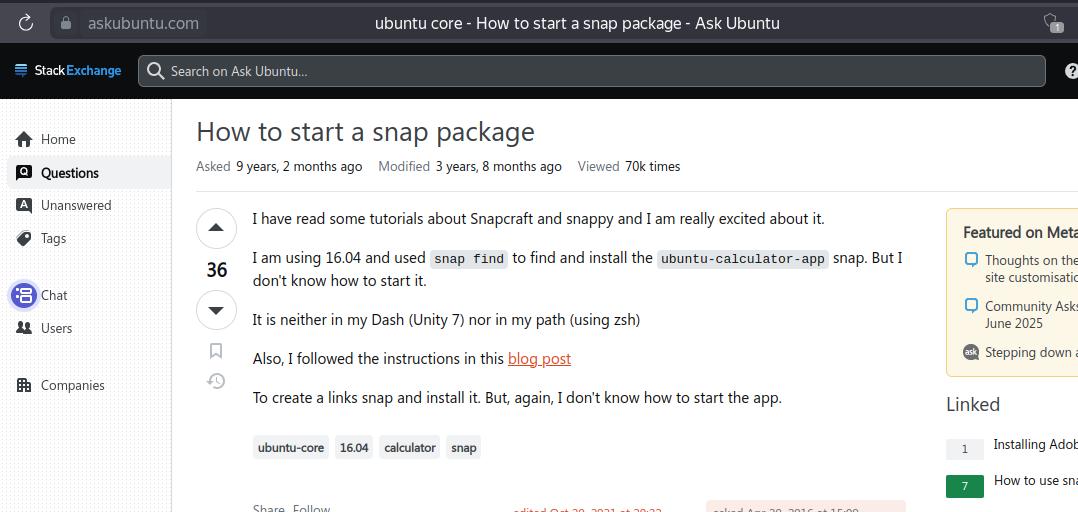Viewport: 1078px width, 512px height.
Task: Go to Home in sidebar
Action: pyautogui.click(x=58, y=139)
